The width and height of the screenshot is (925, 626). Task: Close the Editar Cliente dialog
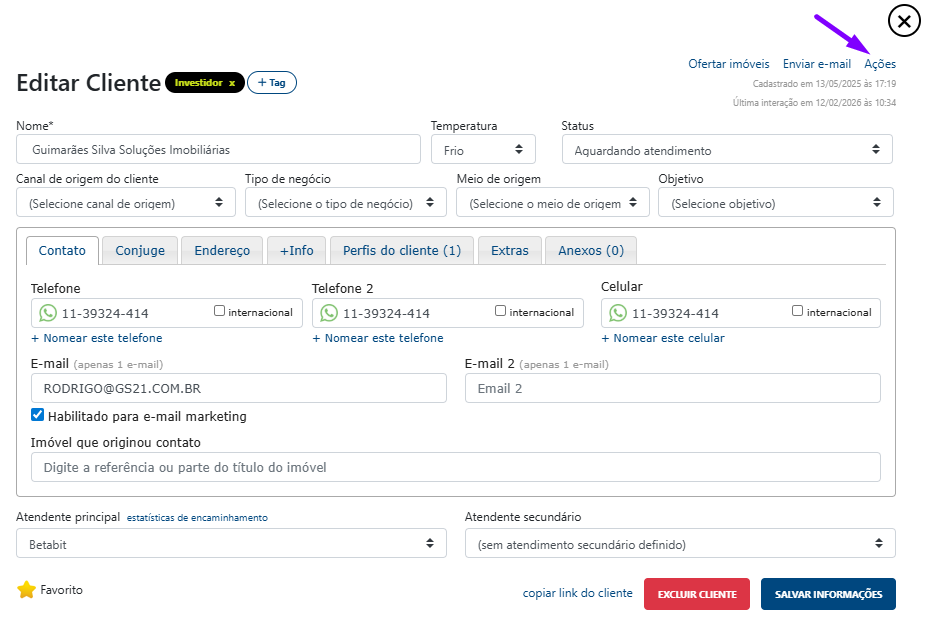pos(904,20)
